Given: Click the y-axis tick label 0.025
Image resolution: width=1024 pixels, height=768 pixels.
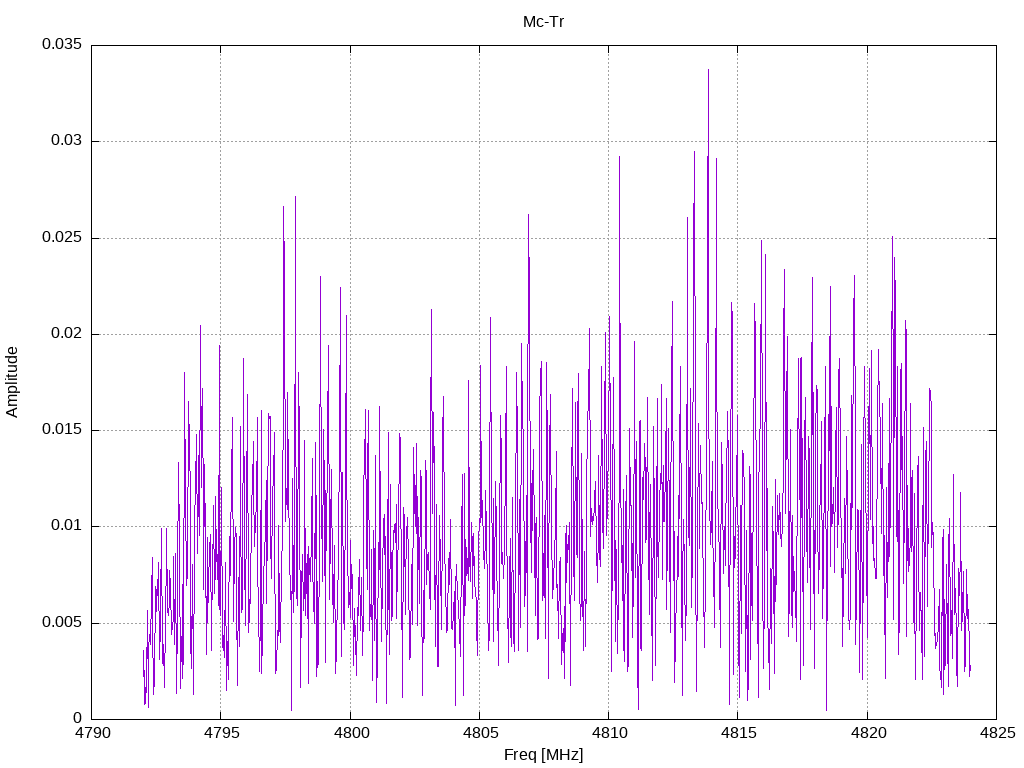Looking at the screenshot, I should coord(62,237).
